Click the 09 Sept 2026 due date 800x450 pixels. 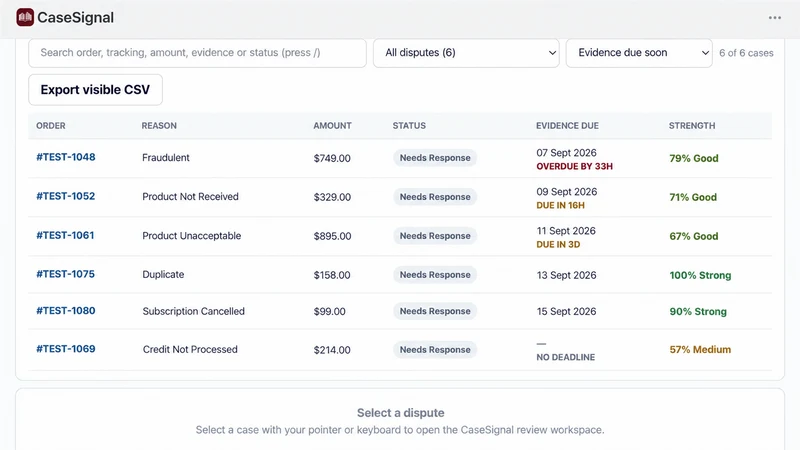click(566, 192)
